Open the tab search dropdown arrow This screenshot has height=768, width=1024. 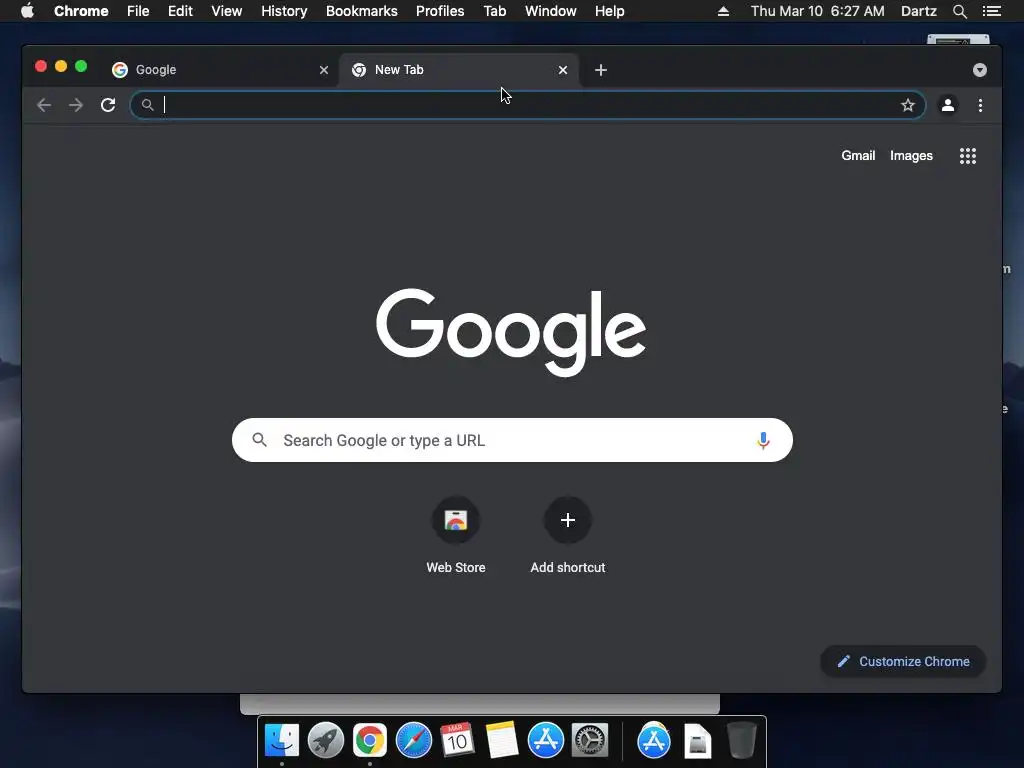[x=980, y=70]
